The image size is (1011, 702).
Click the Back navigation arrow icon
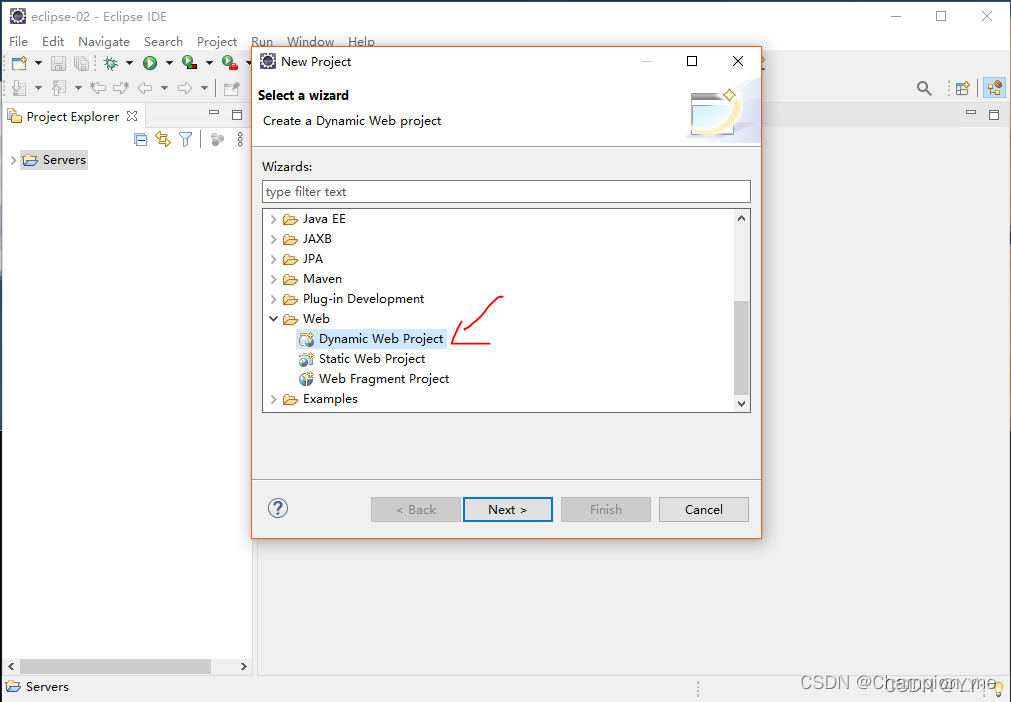145,88
